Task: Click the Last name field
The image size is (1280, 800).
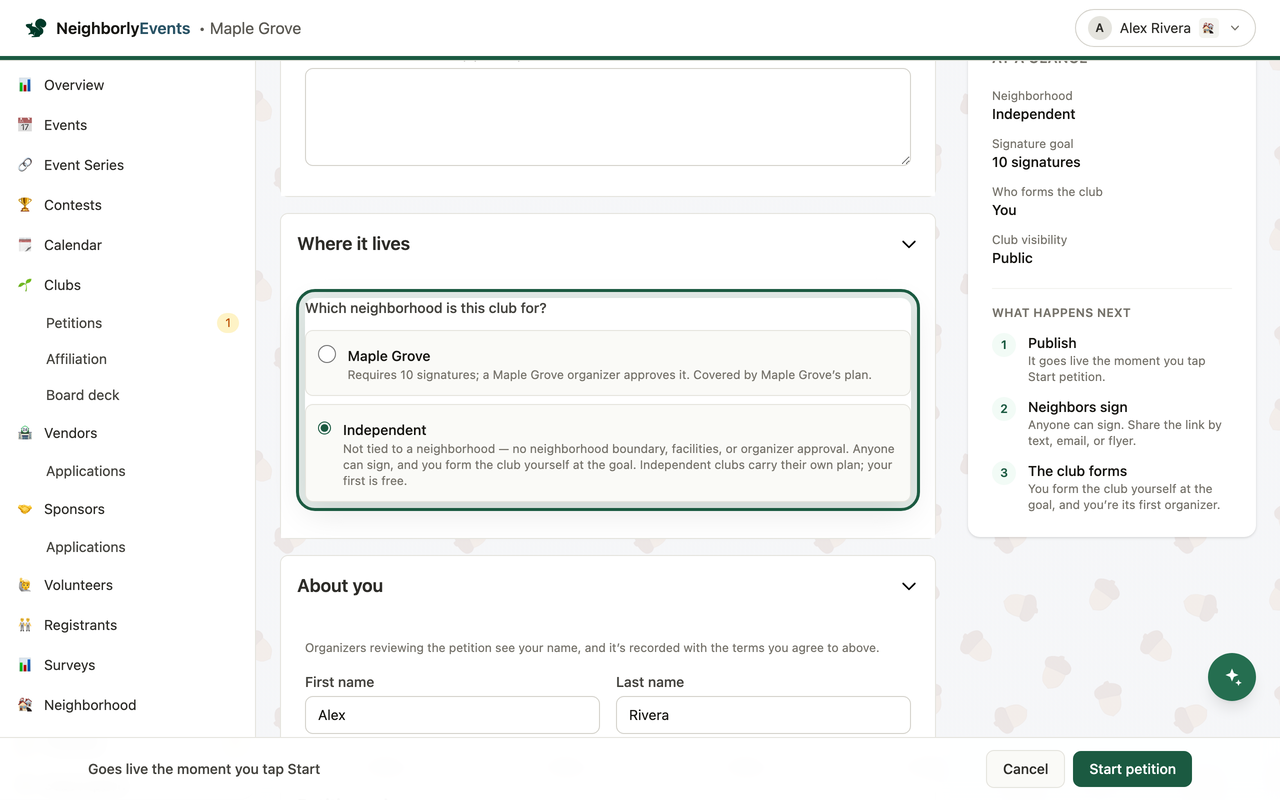Action: pos(763,715)
